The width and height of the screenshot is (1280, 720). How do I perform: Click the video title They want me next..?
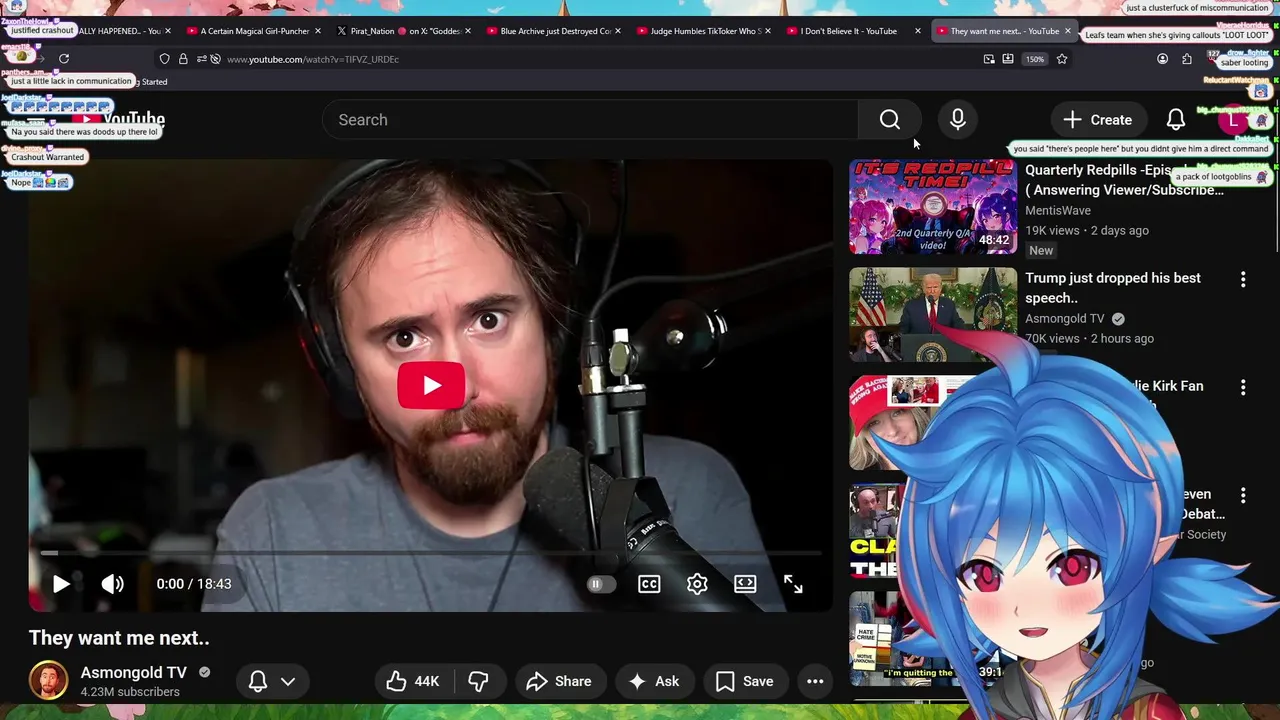(119, 638)
